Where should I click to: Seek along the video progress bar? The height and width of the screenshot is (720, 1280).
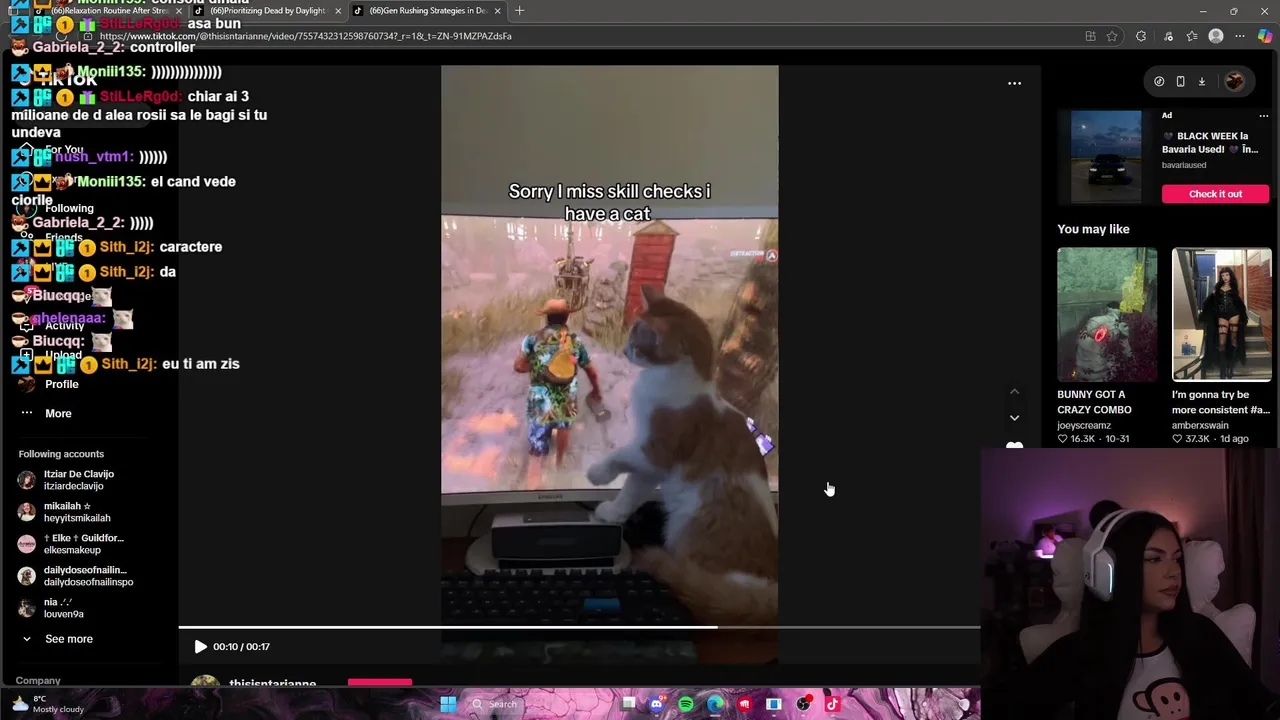(579, 628)
